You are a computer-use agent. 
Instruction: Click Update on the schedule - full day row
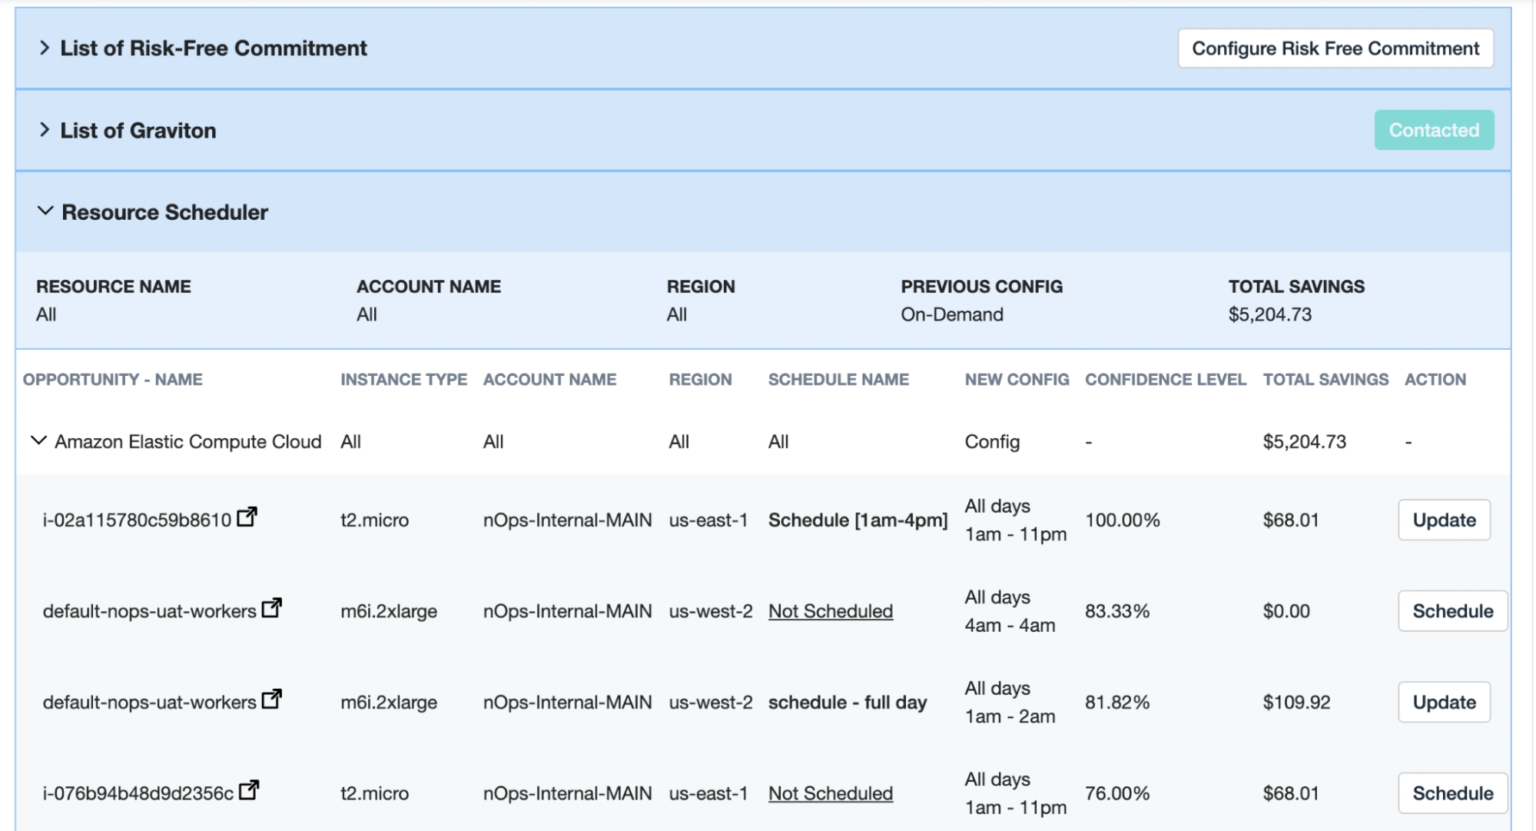1444,701
